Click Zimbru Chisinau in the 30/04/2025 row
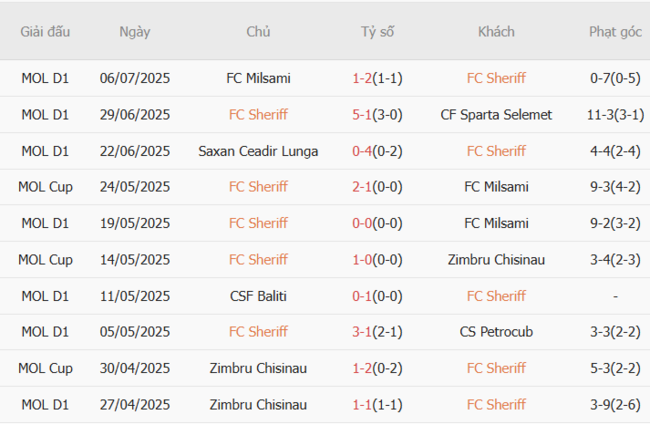Viewport: 650px width, 425px height. (258, 368)
